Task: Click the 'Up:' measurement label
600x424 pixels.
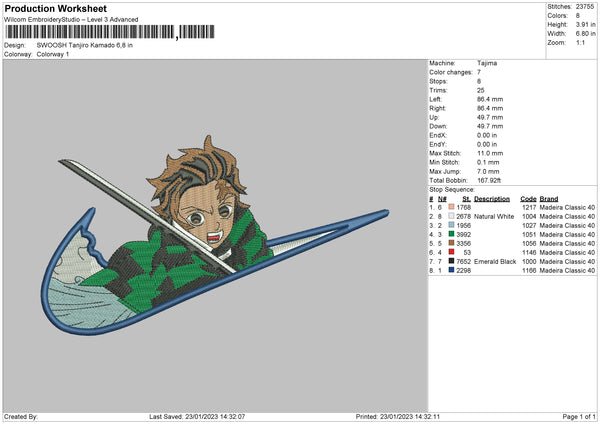Action: [434, 117]
